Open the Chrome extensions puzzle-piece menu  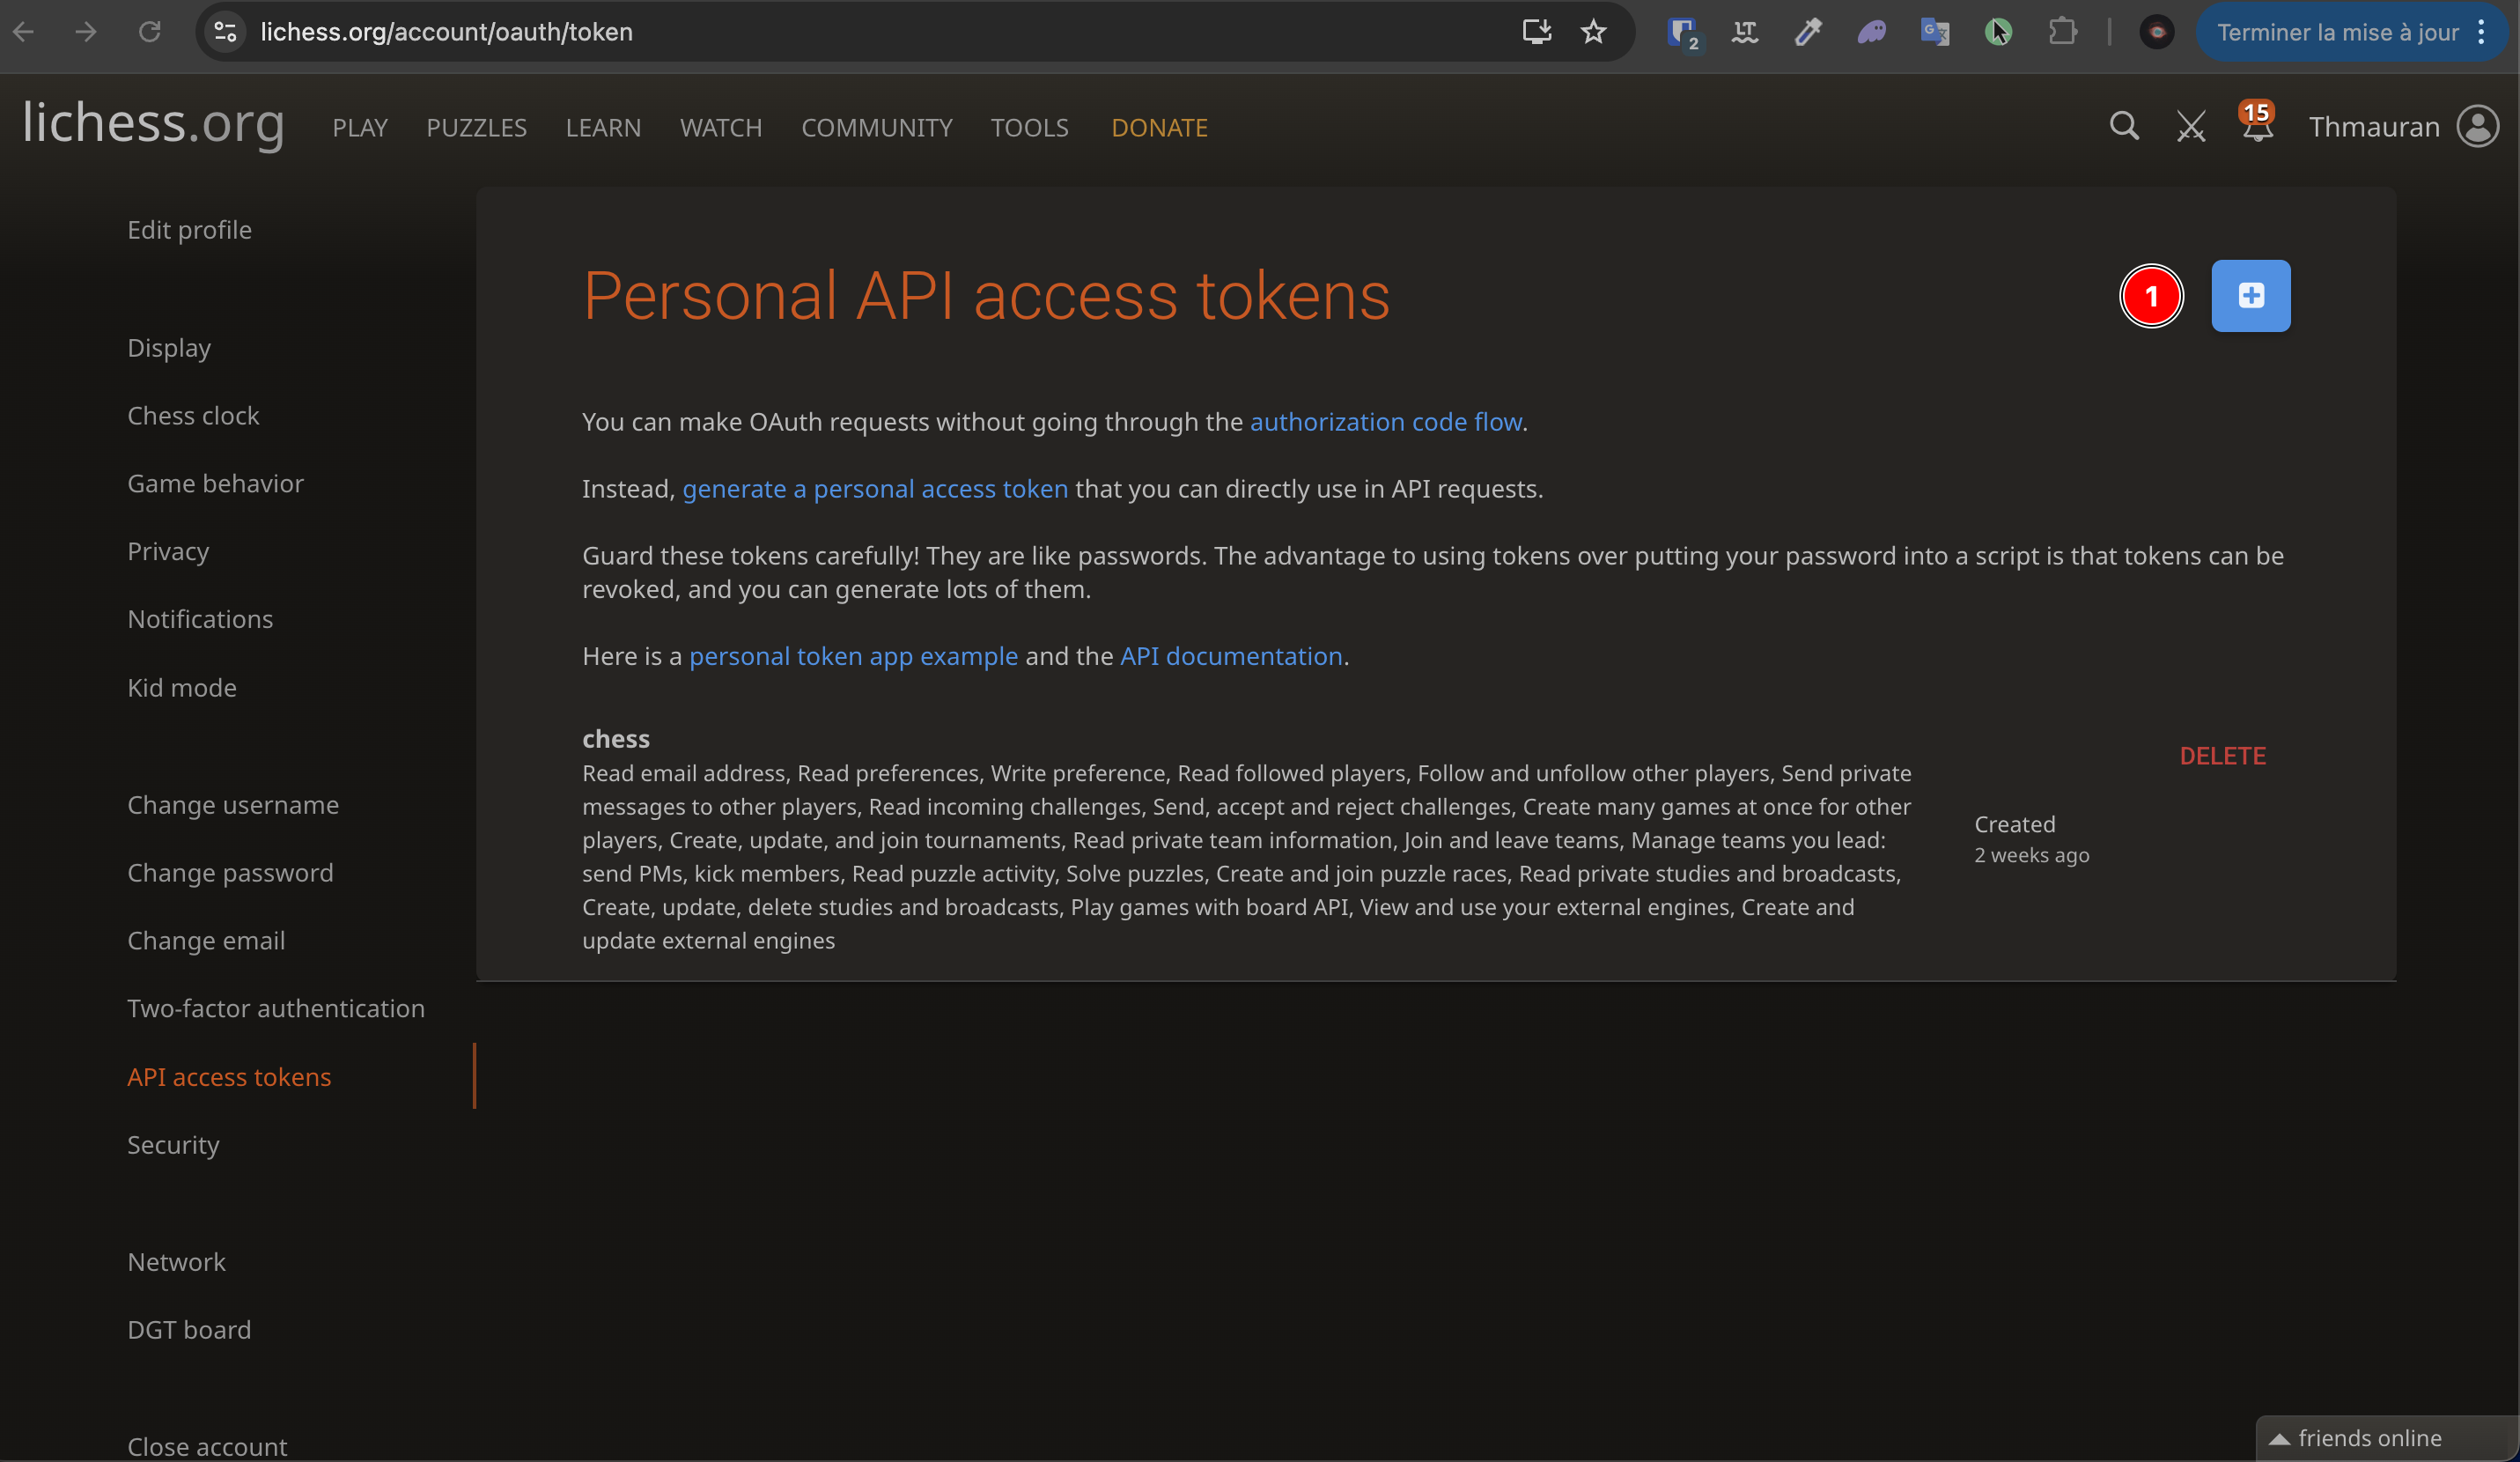2064,31
